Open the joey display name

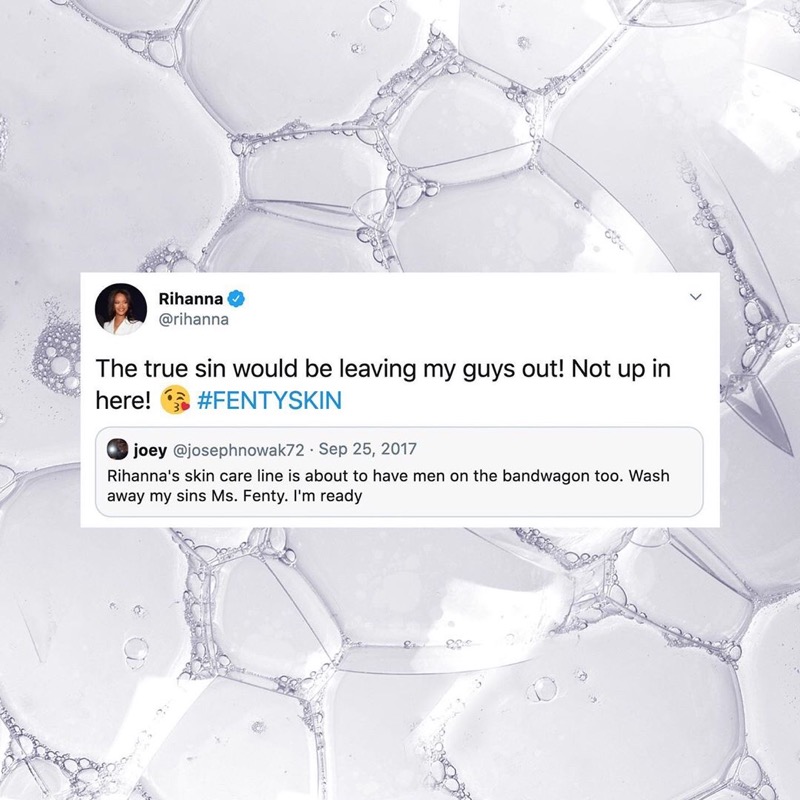tap(150, 450)
